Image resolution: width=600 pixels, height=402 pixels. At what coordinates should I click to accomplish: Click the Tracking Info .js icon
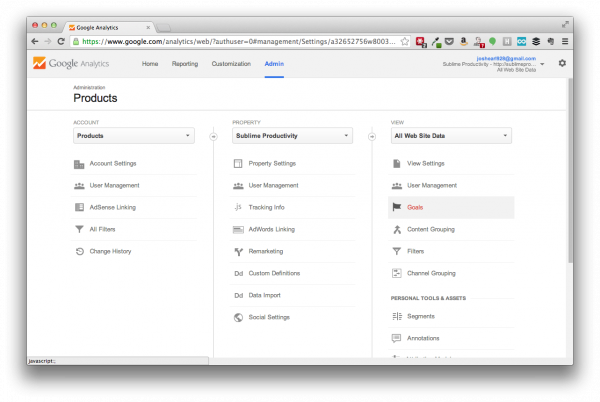click(x=238, y=207)
